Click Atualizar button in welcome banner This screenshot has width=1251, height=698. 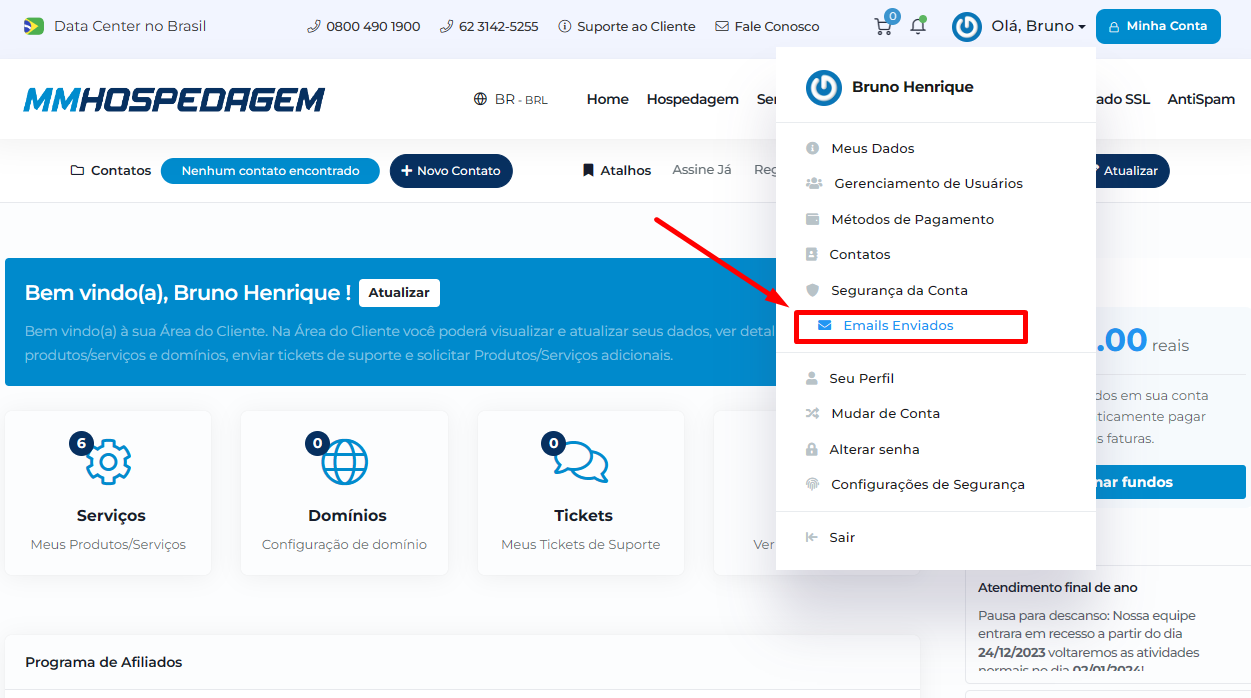399,293
